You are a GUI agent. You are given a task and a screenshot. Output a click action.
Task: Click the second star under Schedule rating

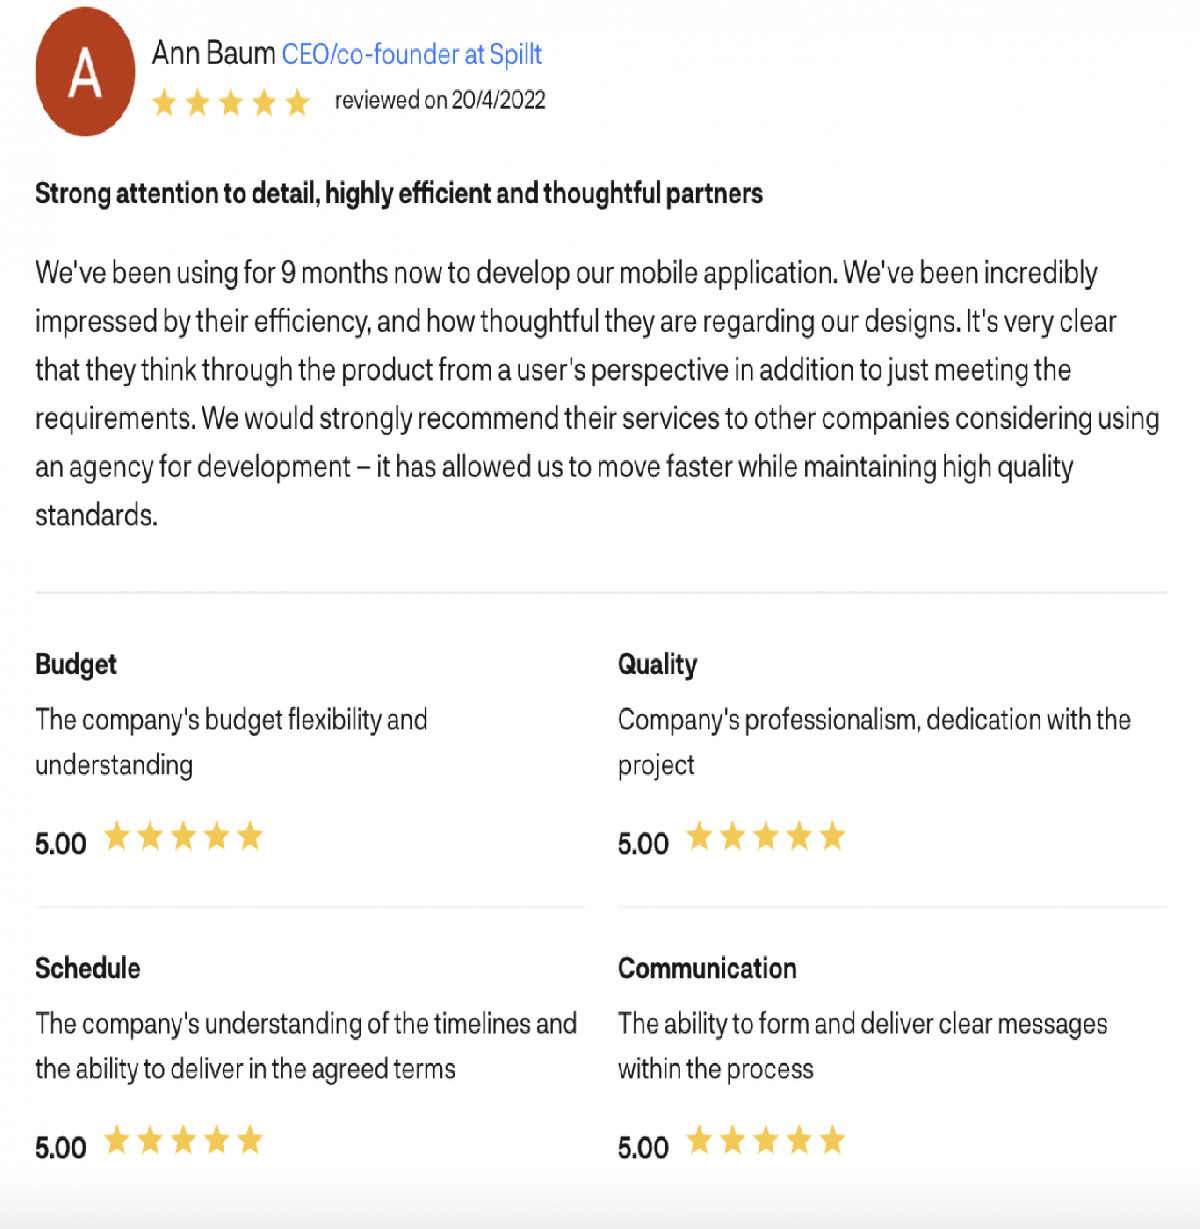coord(150,1140)
